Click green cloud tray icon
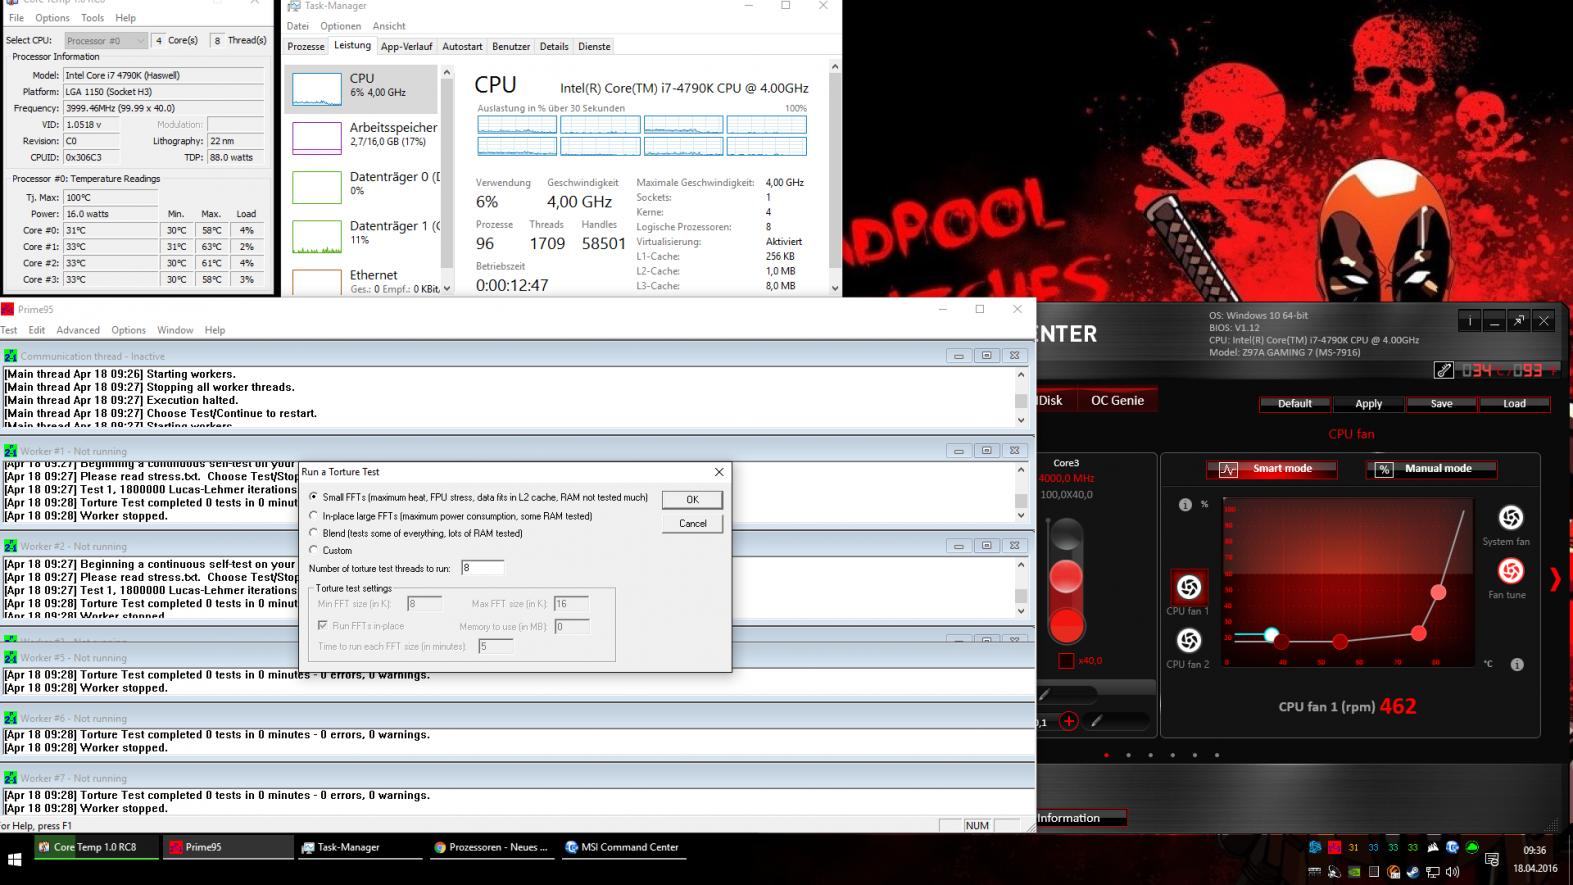This screenshot has height=885, width=1573. pos(1472,847)
